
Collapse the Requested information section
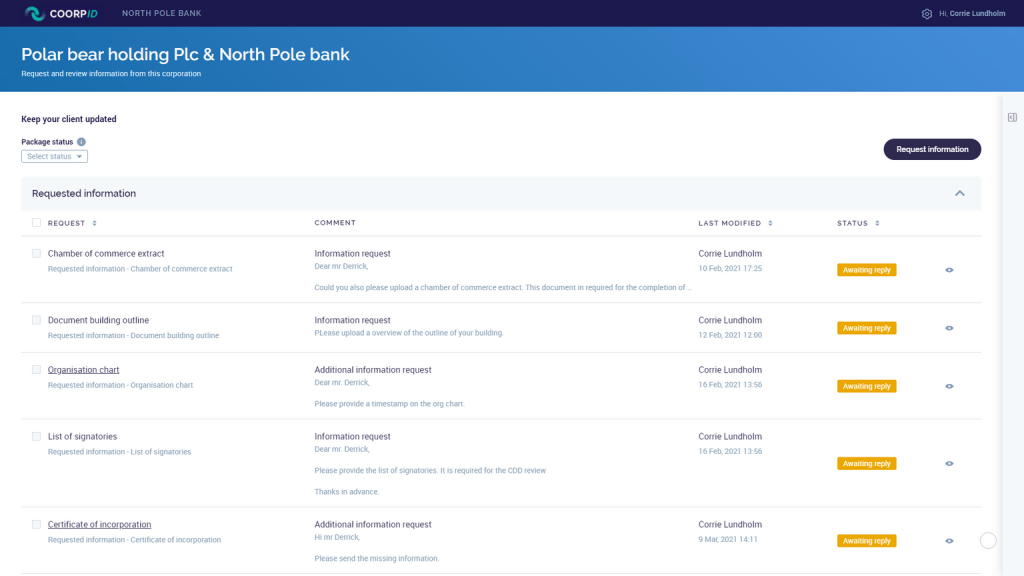coord(959,193)
